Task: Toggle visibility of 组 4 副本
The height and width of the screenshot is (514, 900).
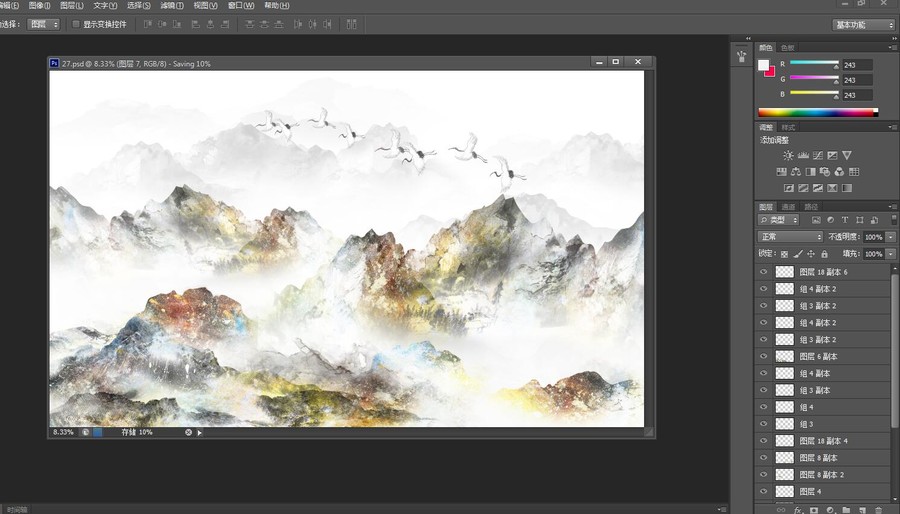Action: 763,373
